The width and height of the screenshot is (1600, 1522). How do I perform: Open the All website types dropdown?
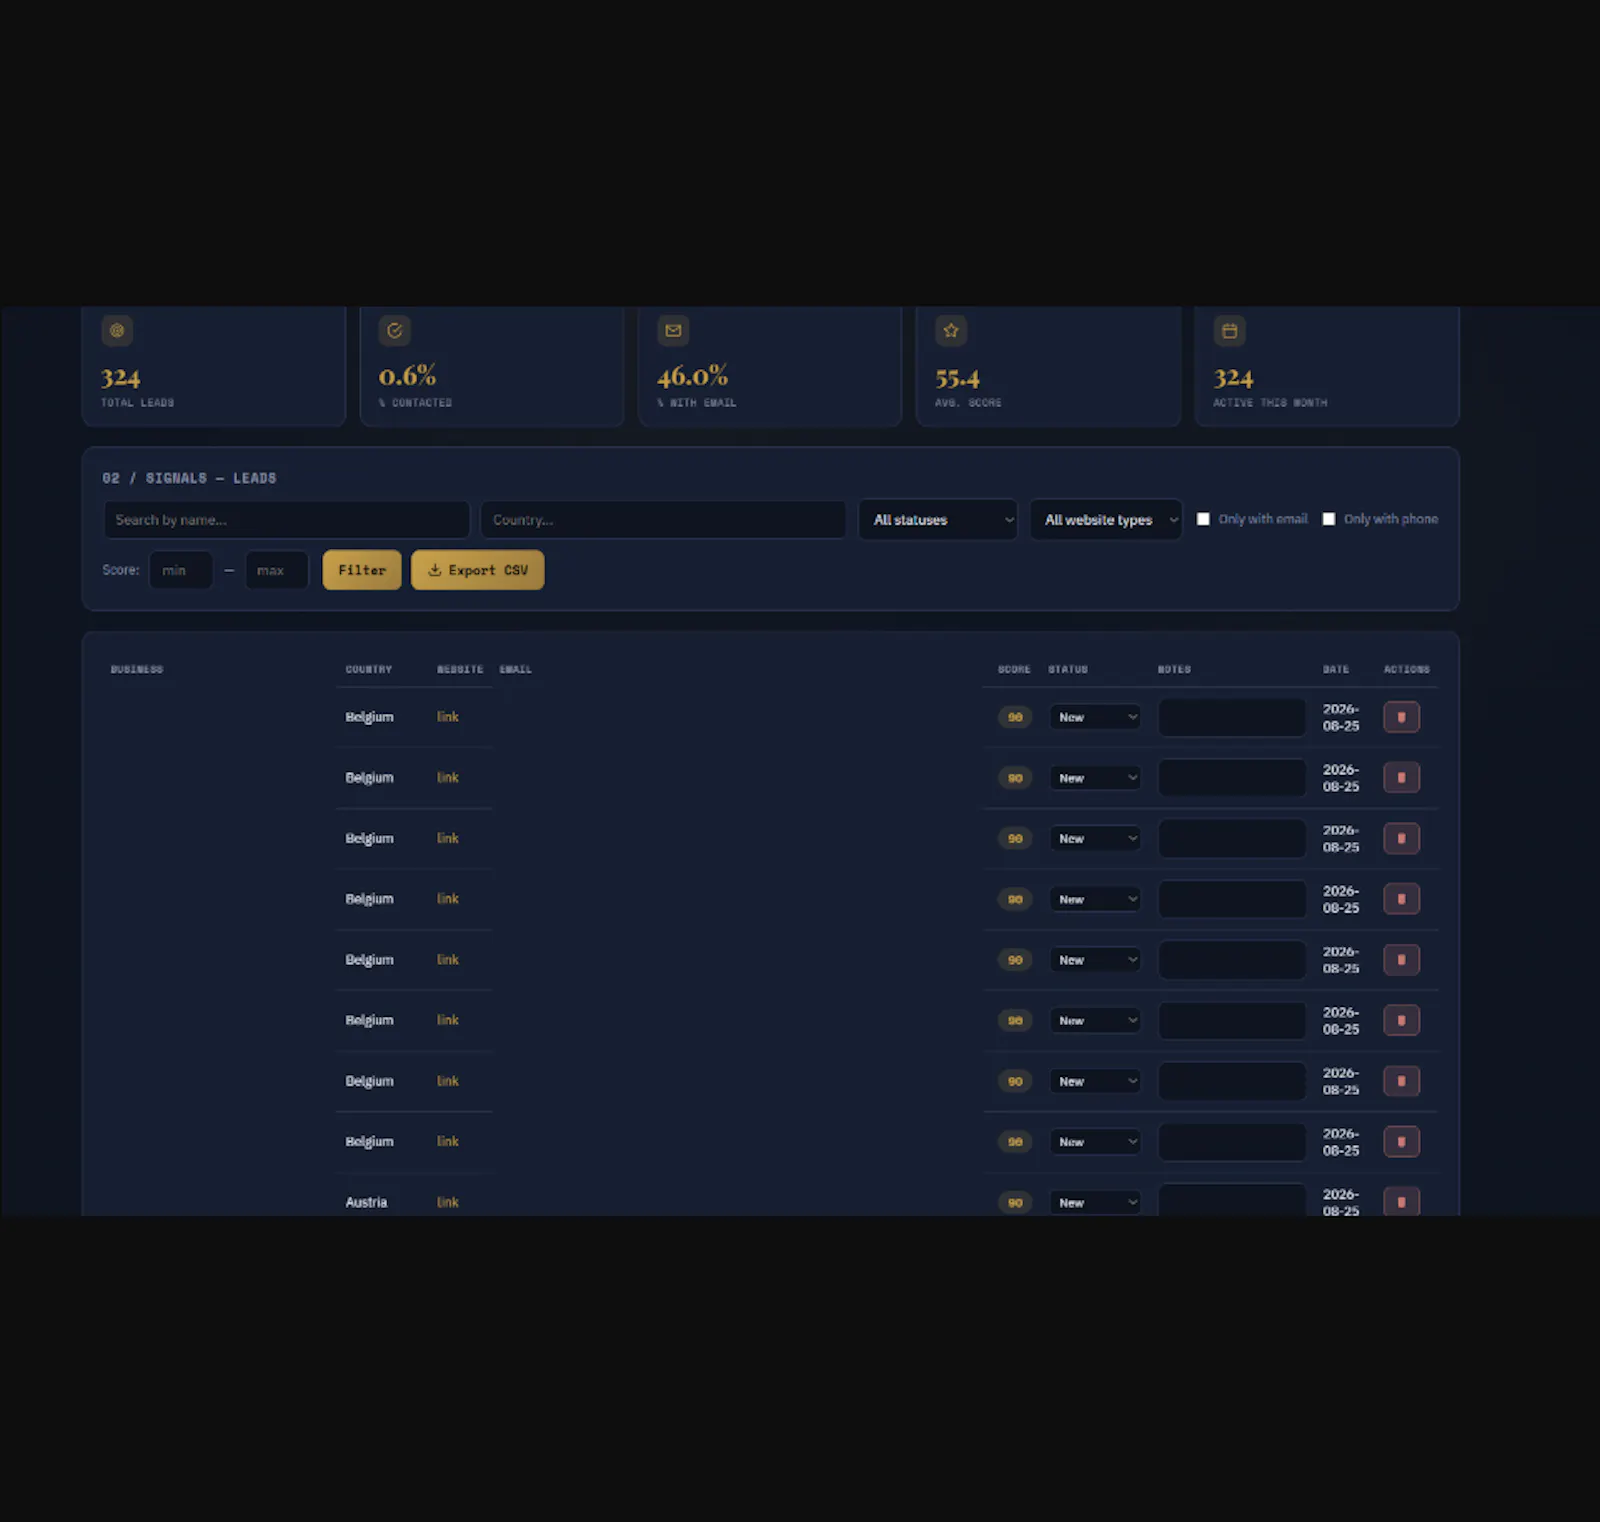1106,520
